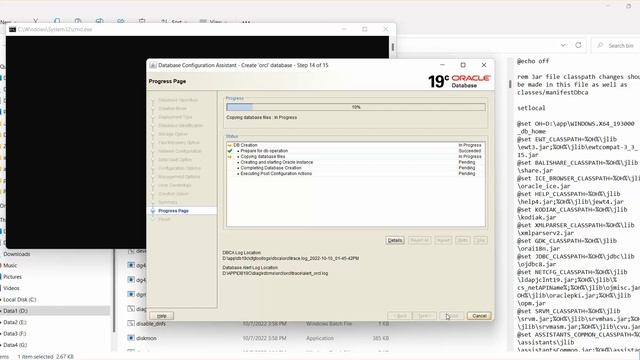Select the Completing Database Creation row
640x360 pixels.
point(356,168)
